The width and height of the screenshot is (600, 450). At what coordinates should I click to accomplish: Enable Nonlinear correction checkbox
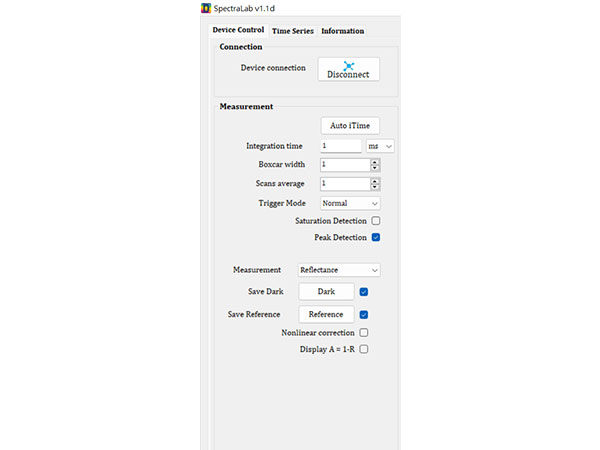[364, 333]
